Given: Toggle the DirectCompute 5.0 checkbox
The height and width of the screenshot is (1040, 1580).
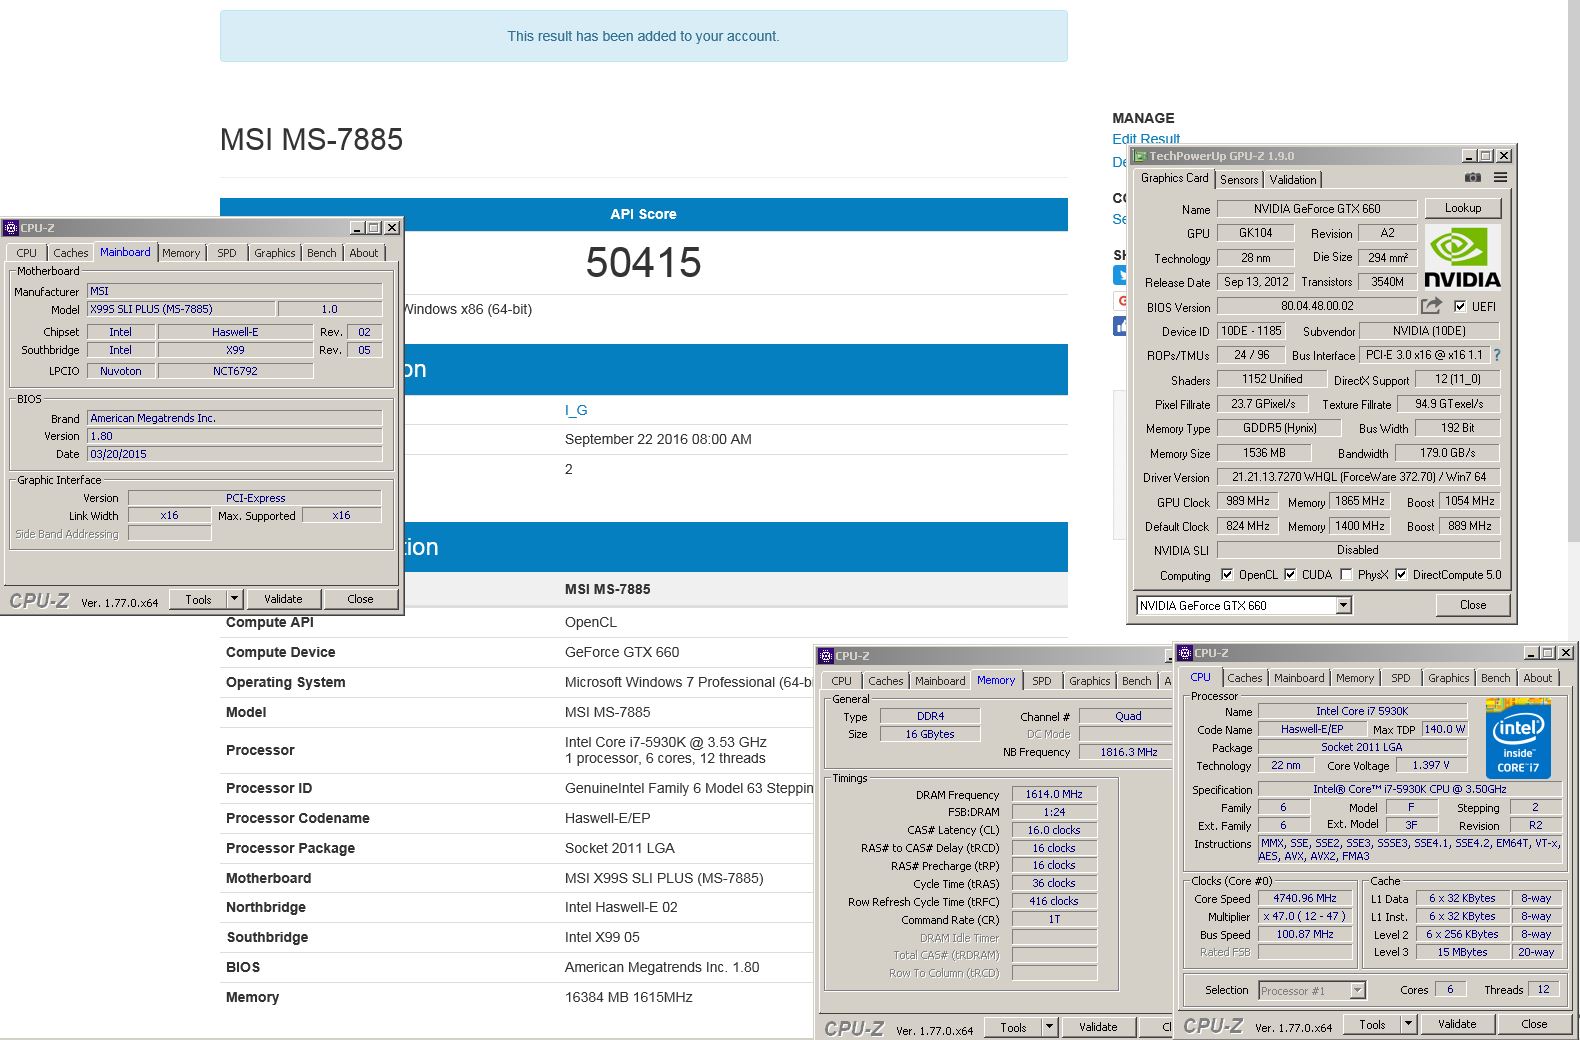Looking at the screenshot, I should click(1401, 575).
